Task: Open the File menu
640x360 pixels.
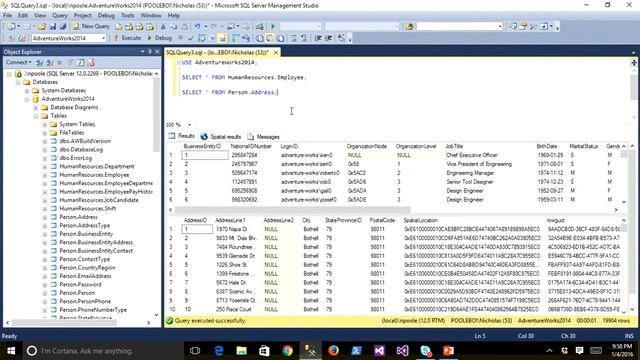Action: click(7, 15)
